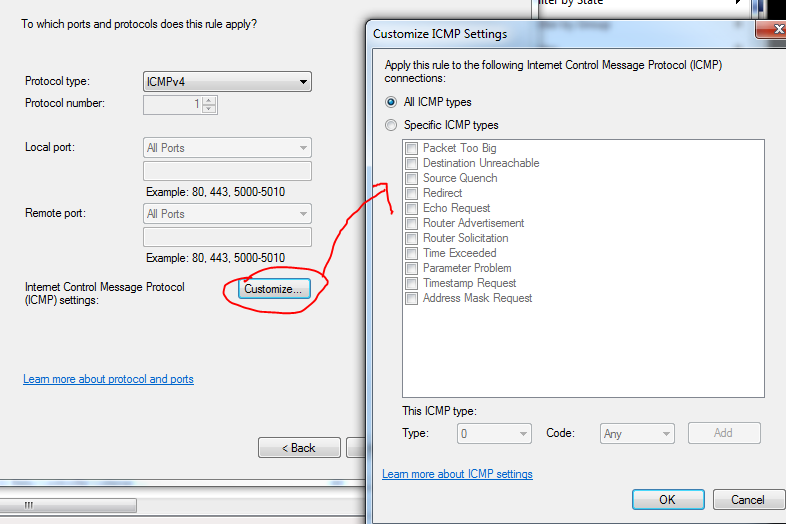Check the Destination Unreachable checkbox

(x=411, y=163)
